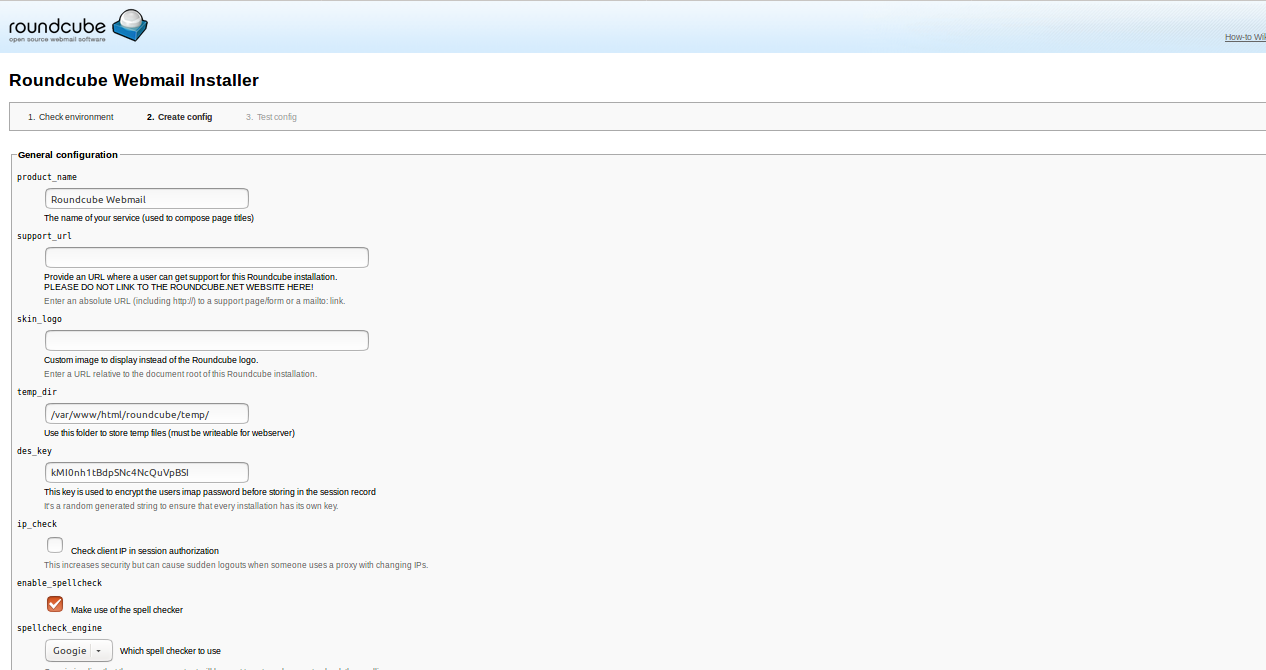Click 'PLEASE DO NOT LINK TO THE ROUNDCUBE.NET' warning
The image size is (1266, 670).
click(179, 287)
